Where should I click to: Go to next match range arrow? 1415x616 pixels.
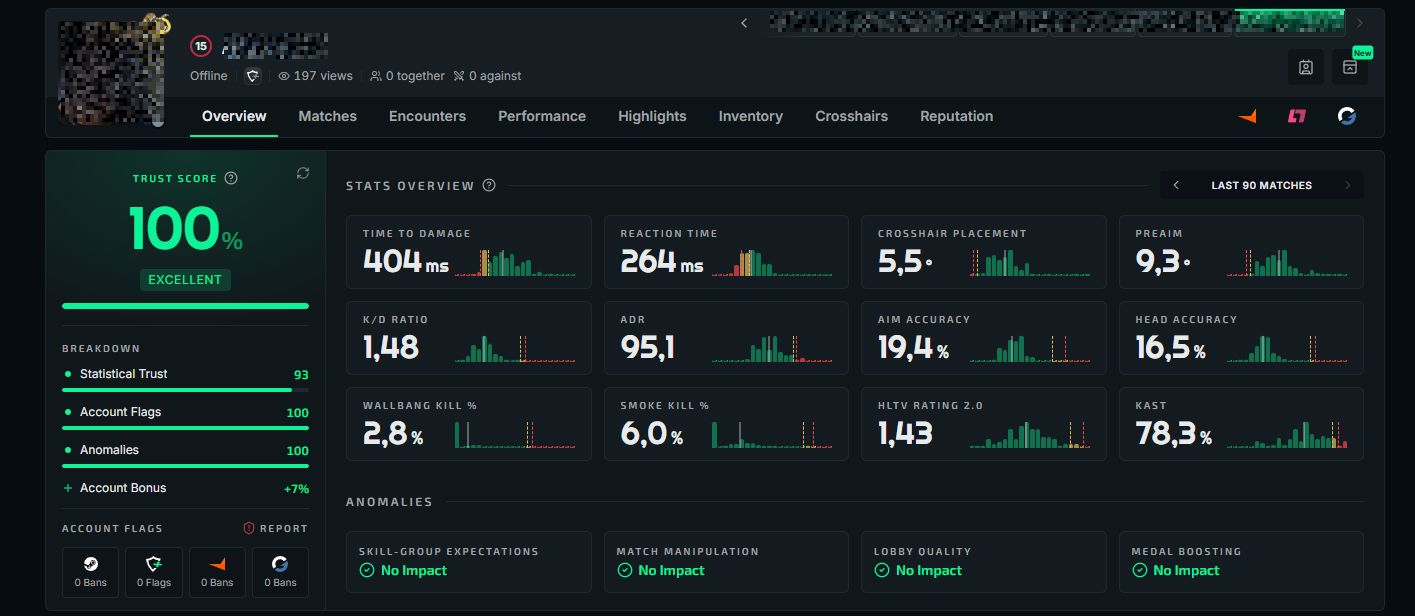[x=1348, y=185]
